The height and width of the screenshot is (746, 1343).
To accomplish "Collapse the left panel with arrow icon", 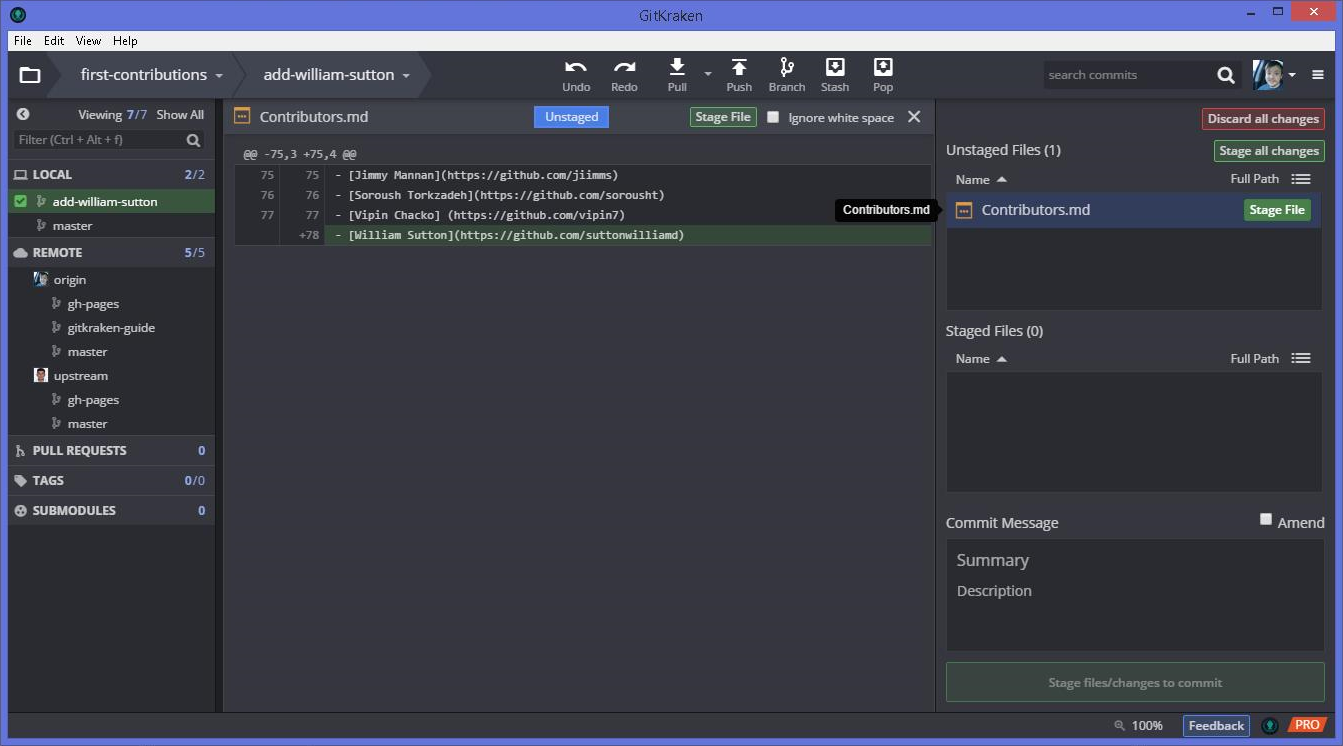I will (x=23, y=115).
